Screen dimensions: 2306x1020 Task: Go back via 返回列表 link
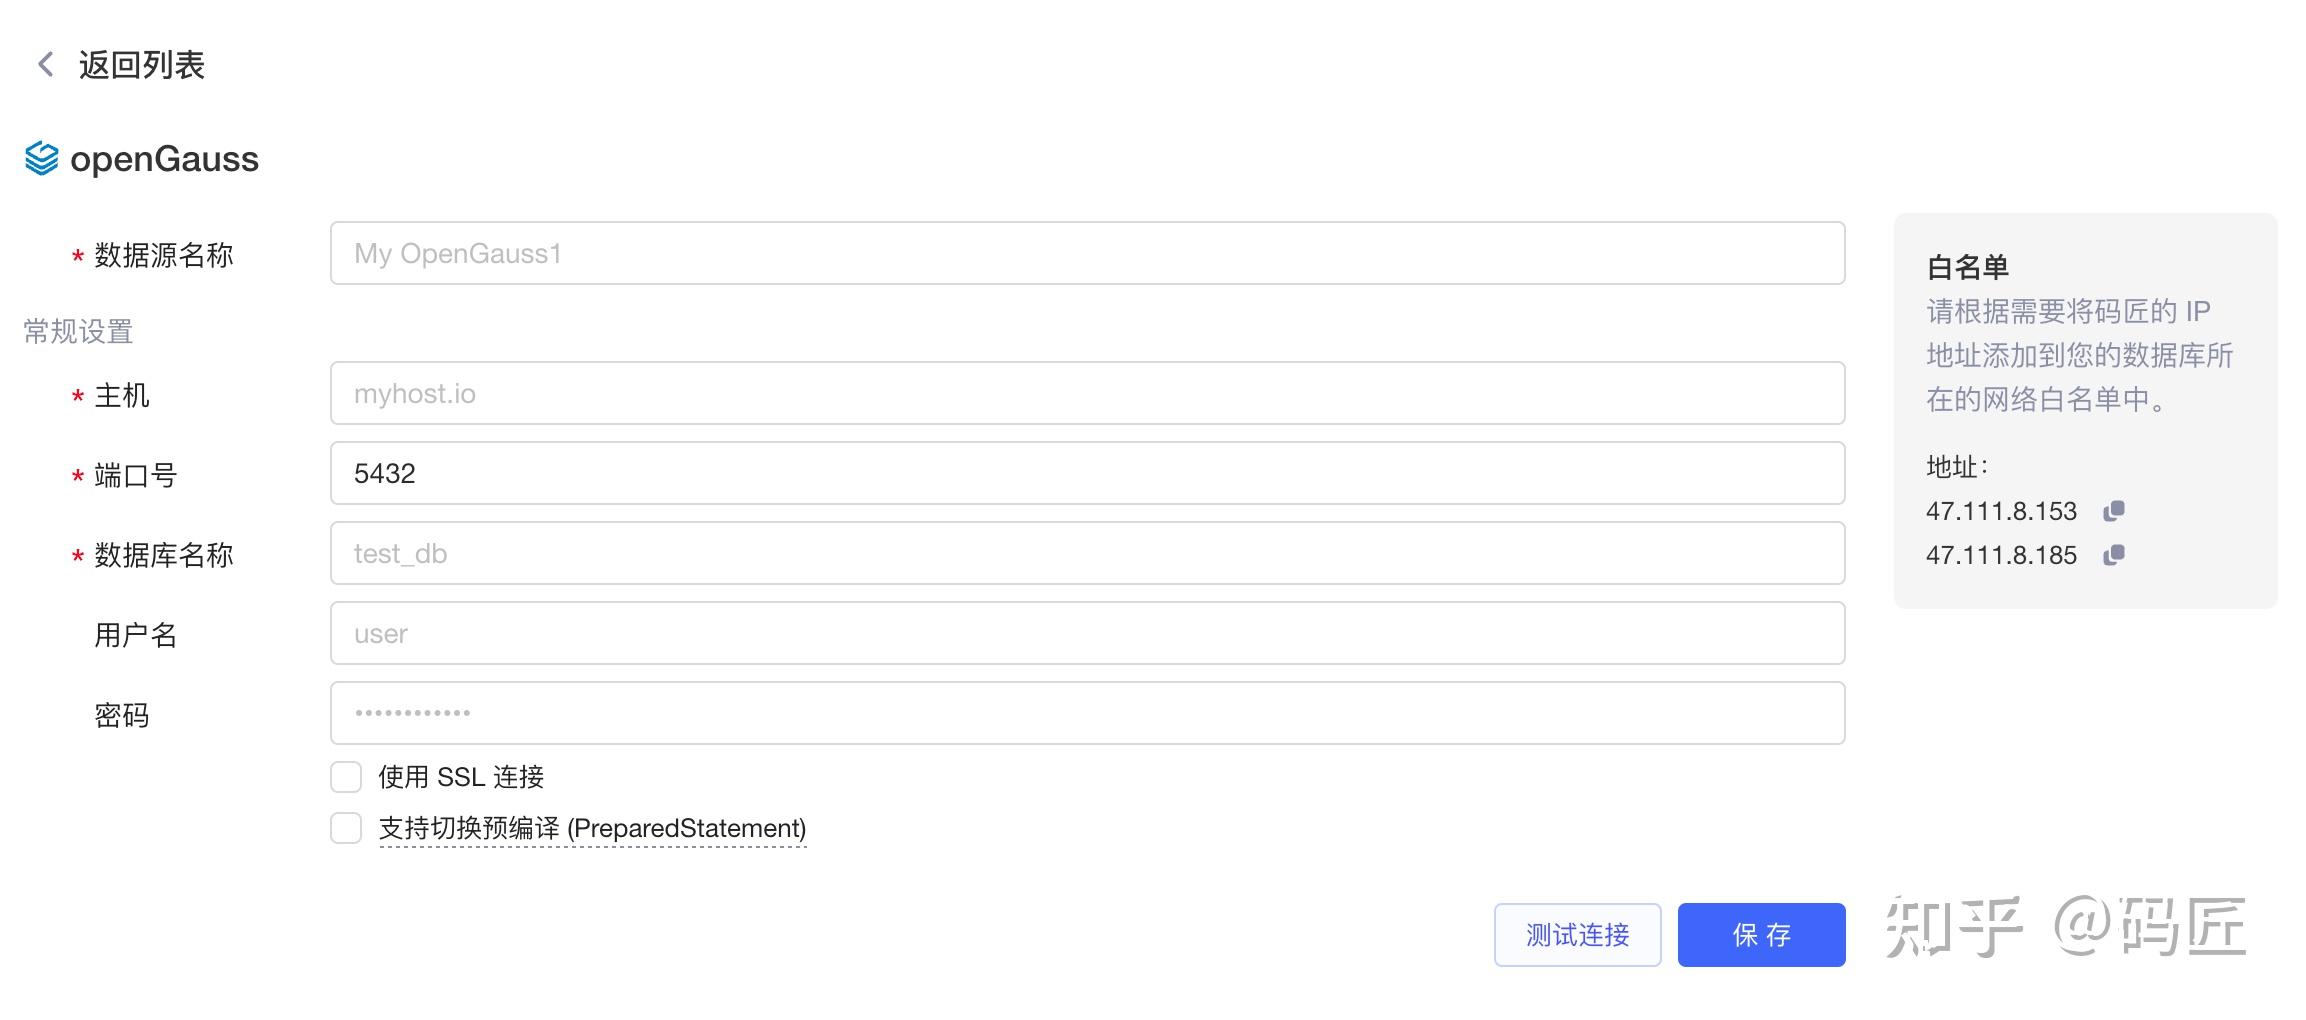pyautogui.click(x=141, y=65)
